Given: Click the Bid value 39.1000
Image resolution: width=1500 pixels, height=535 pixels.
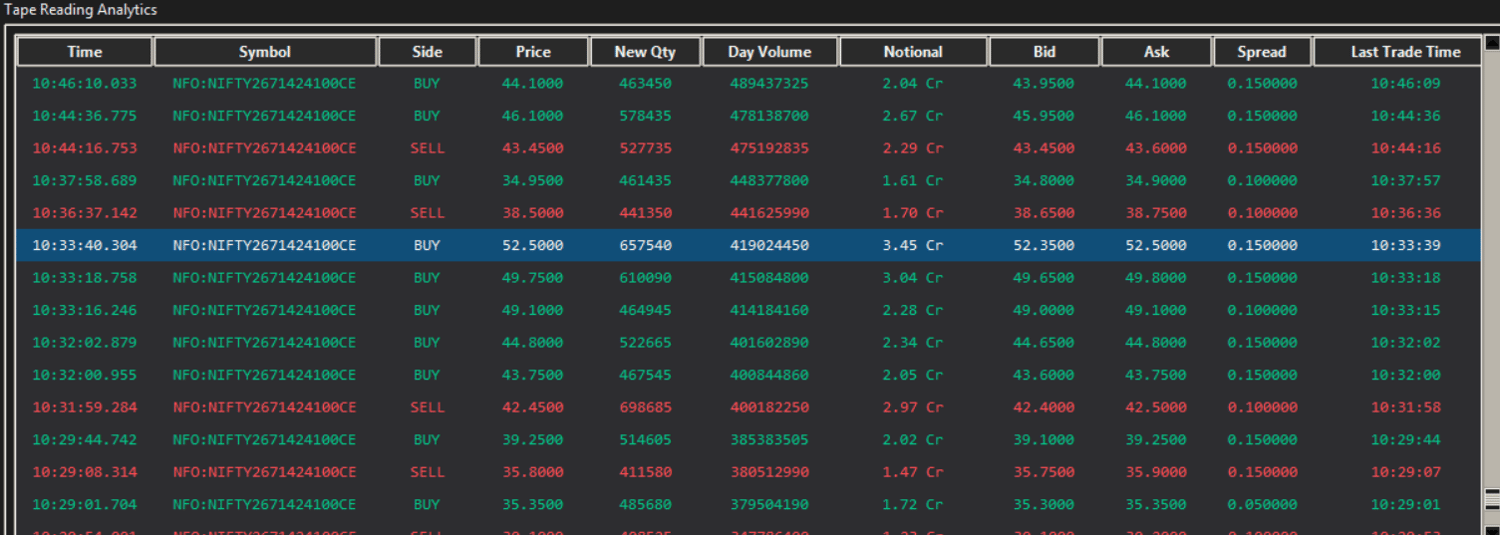Looking at the screenshot, I should pos(1044,440).
